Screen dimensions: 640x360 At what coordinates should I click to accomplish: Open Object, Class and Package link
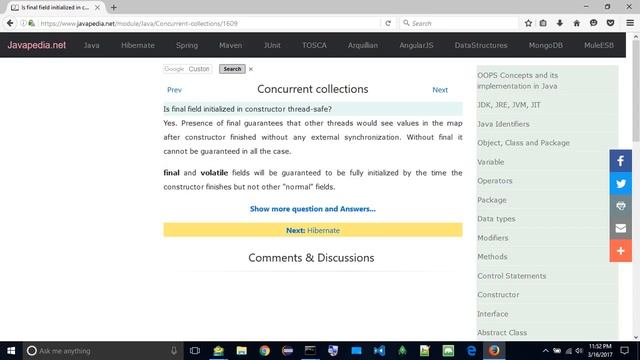click(x=523, y=143)
